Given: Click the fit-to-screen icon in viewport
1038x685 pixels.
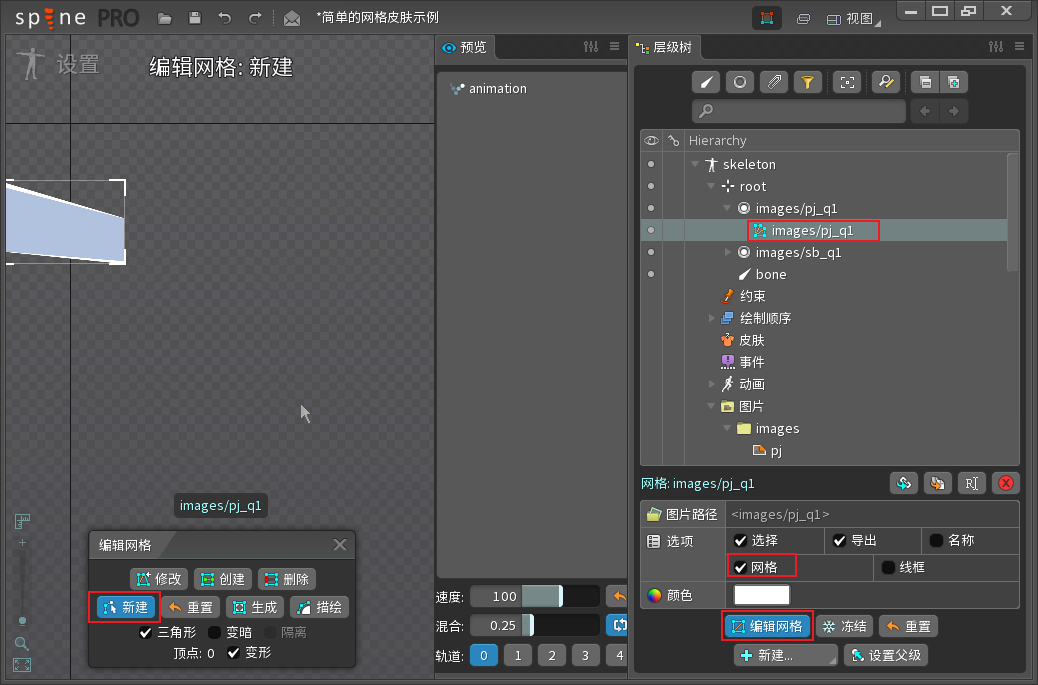Looking at the screenshot, I should point(22,665).
